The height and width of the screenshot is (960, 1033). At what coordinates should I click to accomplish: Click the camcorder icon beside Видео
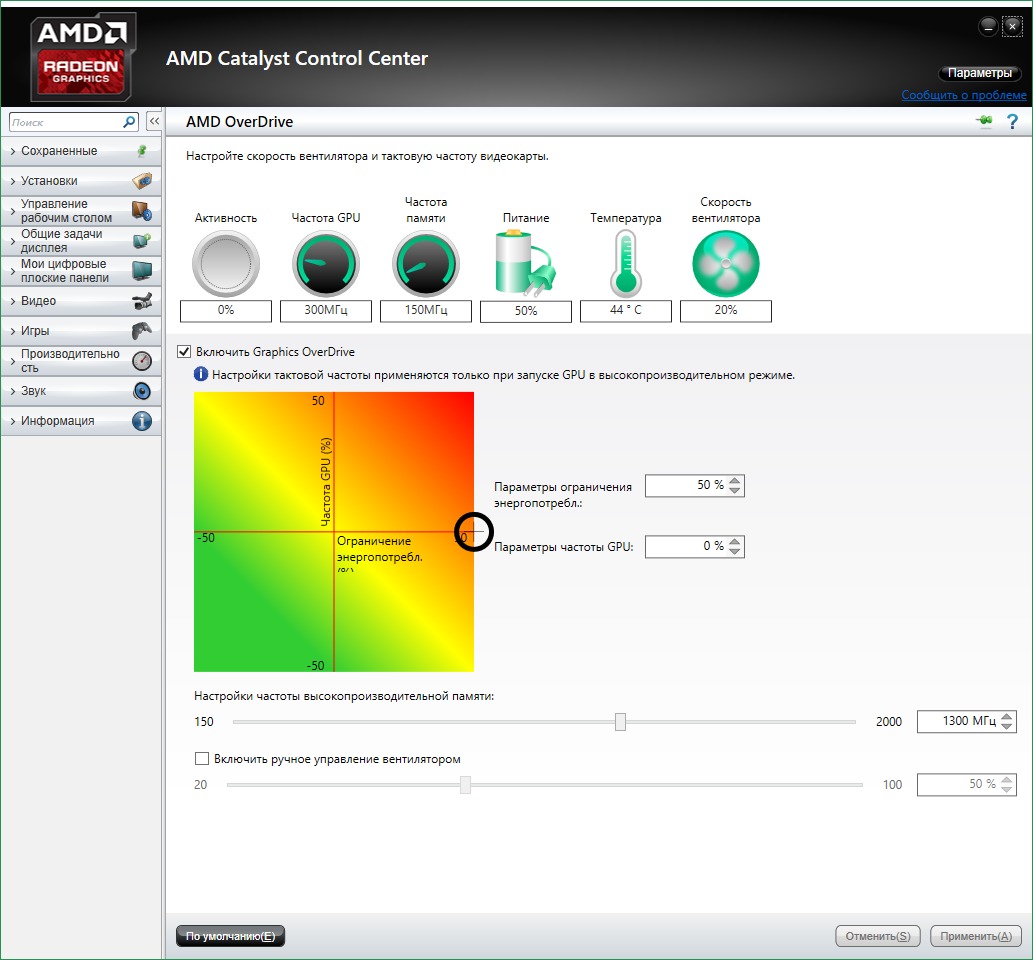click(142, 300)
